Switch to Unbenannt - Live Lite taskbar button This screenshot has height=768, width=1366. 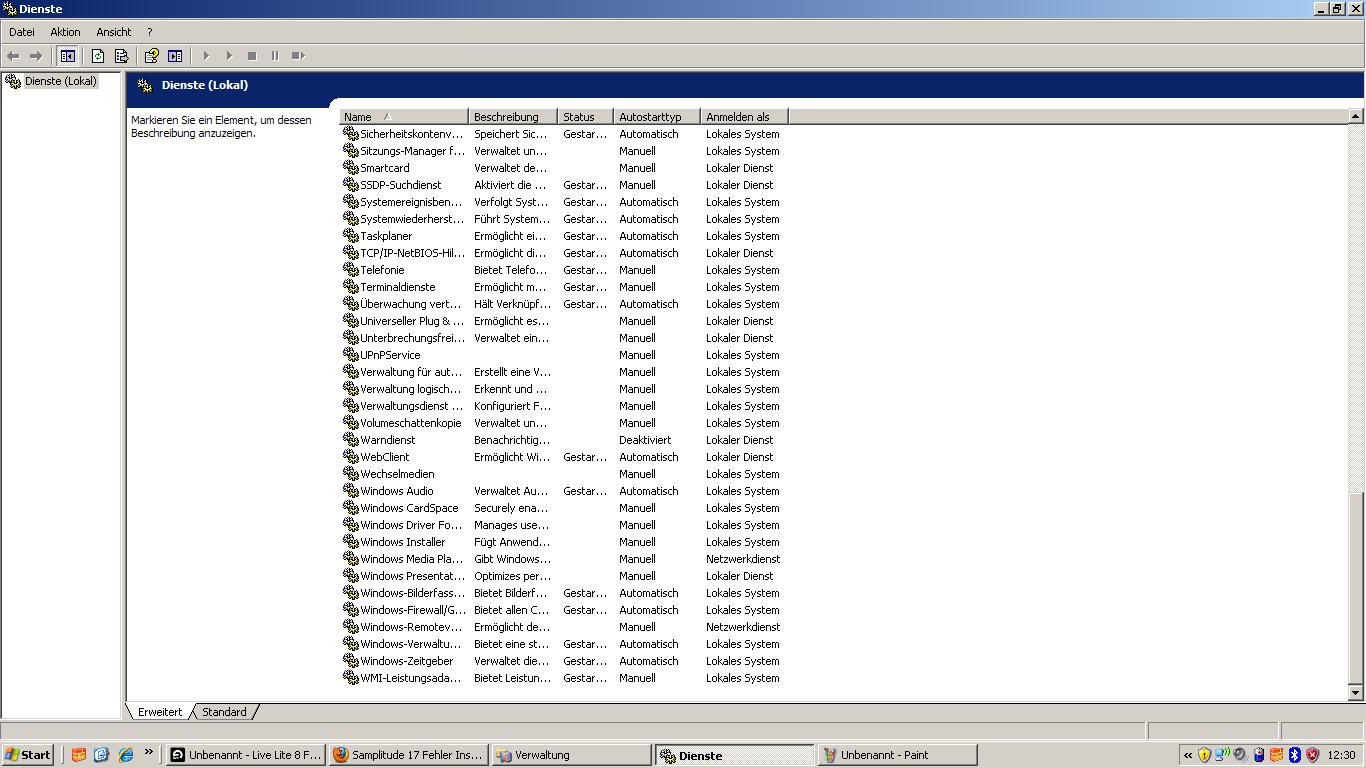245,755
